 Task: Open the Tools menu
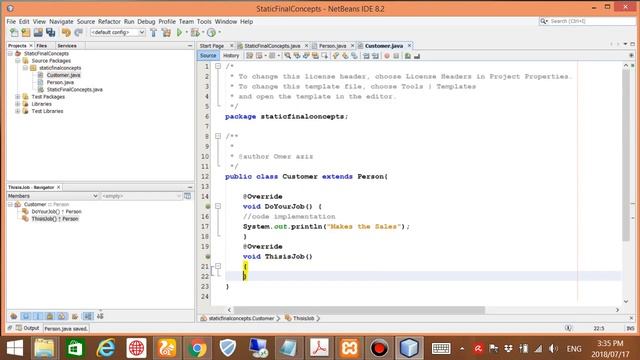click(x=204, y=22)
